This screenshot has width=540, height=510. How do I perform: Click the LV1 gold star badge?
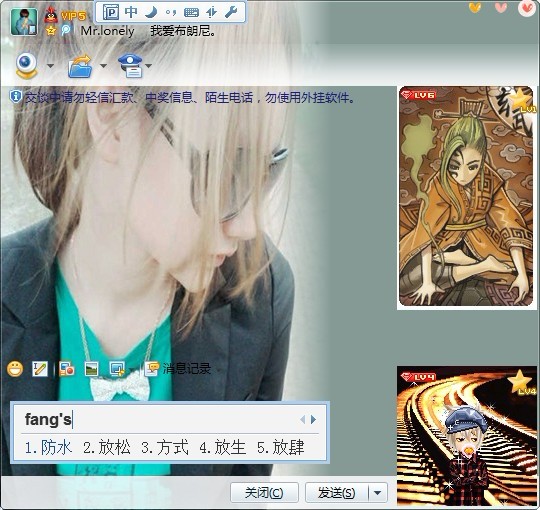point(522,102)
